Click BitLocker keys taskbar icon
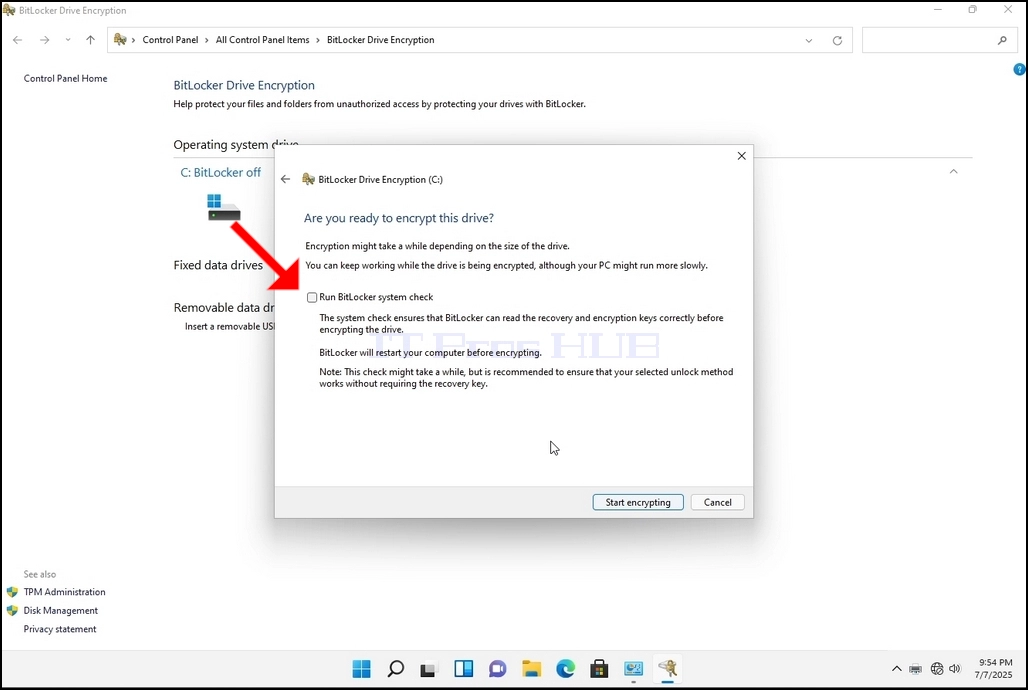The width and height of the screenshot is (1028, 690). pyautogui.click(x=668, y=669)
